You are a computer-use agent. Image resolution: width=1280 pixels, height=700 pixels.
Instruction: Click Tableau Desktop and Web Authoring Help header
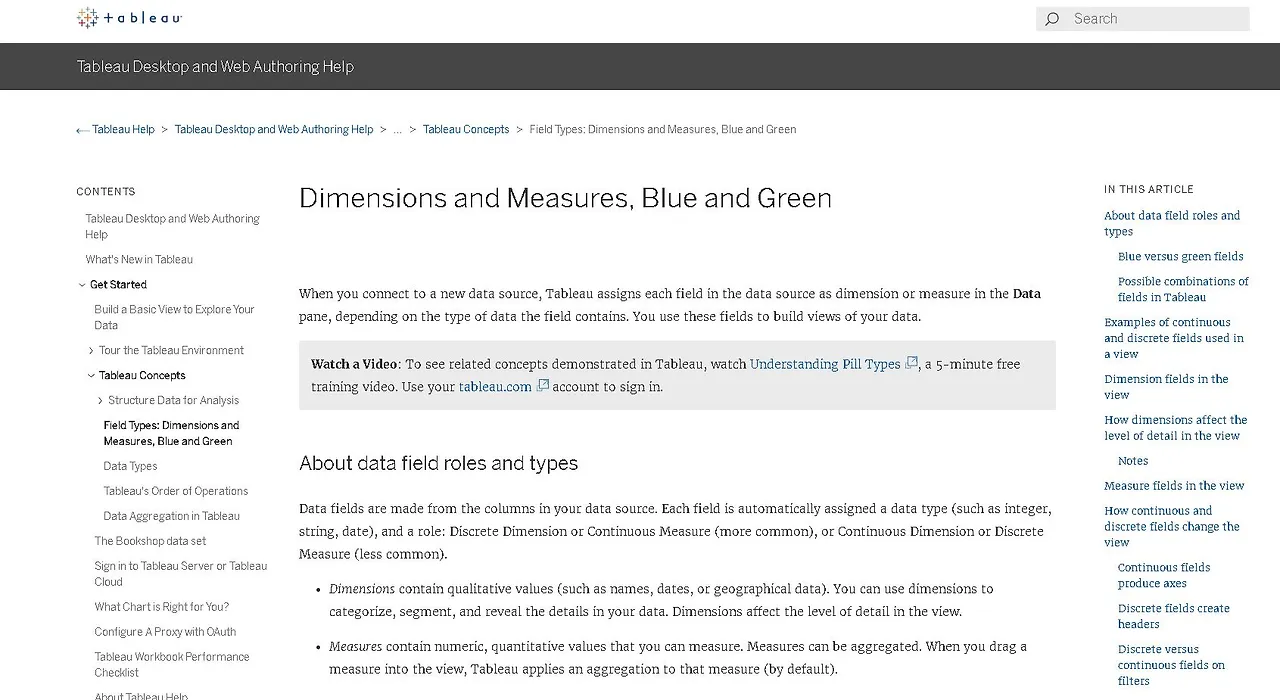[x=215, y=67]
